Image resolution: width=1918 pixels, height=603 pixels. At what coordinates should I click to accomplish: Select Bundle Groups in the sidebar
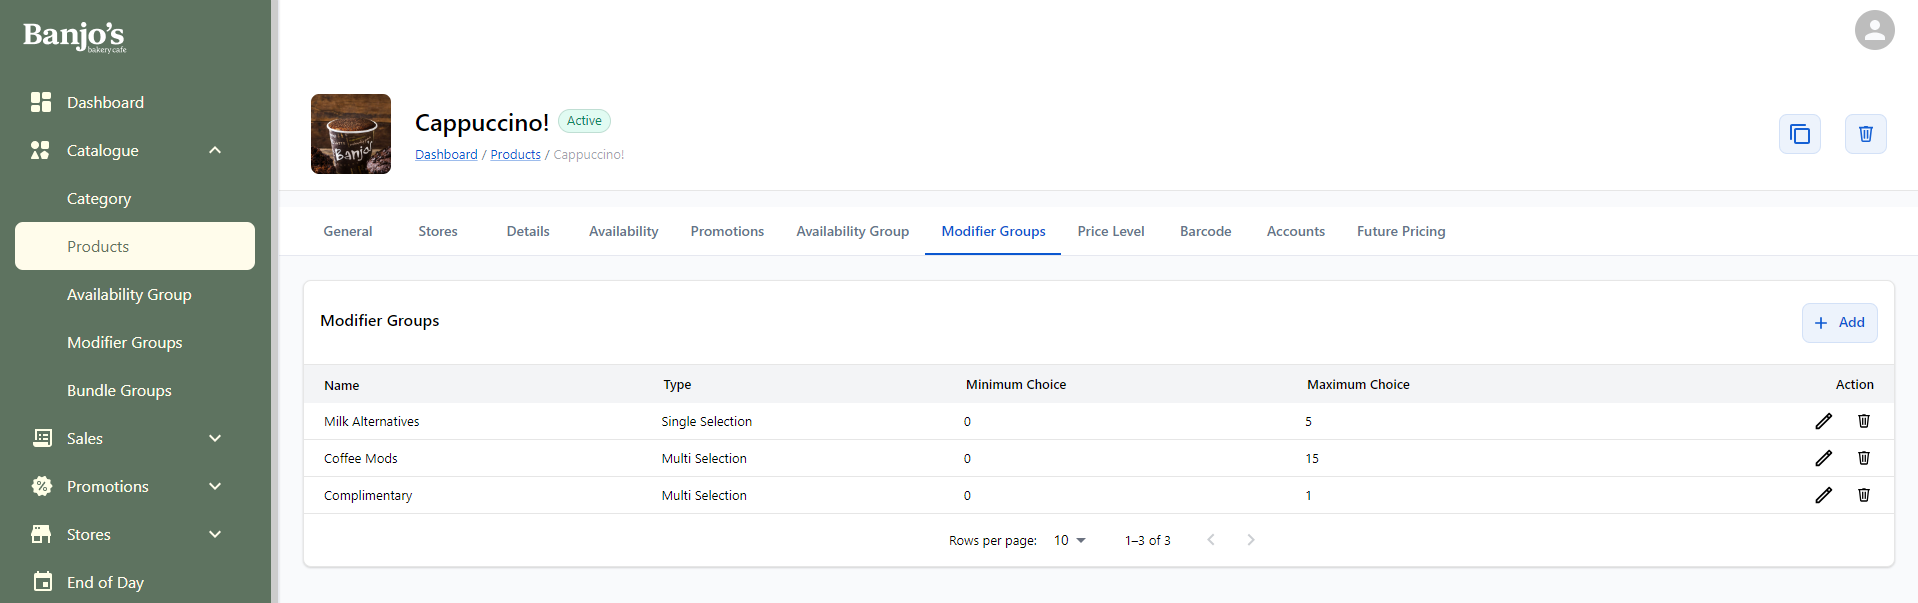(x=119, y=390)
